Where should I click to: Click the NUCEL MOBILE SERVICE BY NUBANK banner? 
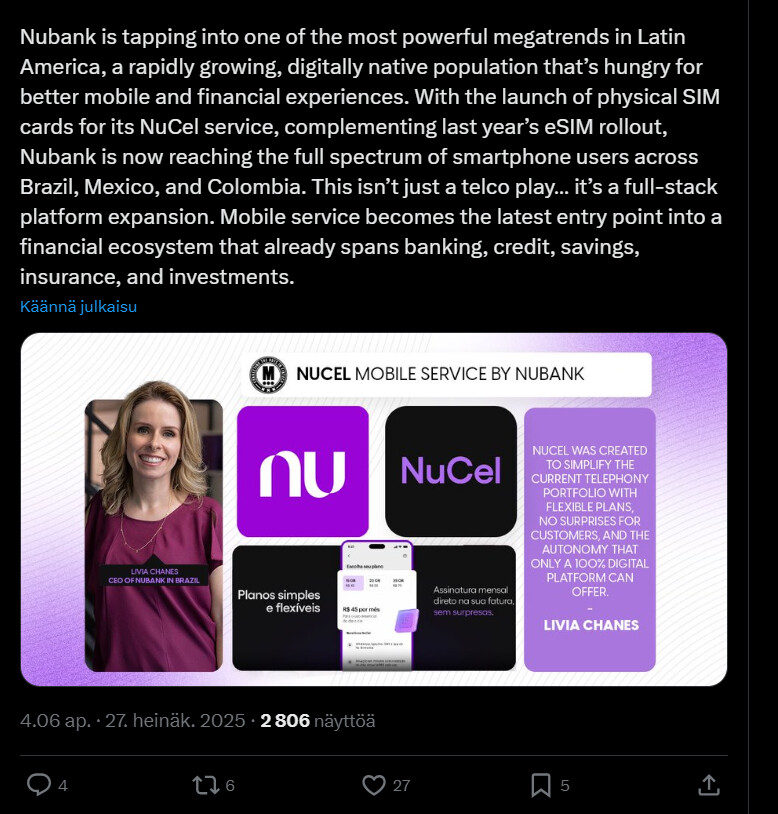point(450,375)
